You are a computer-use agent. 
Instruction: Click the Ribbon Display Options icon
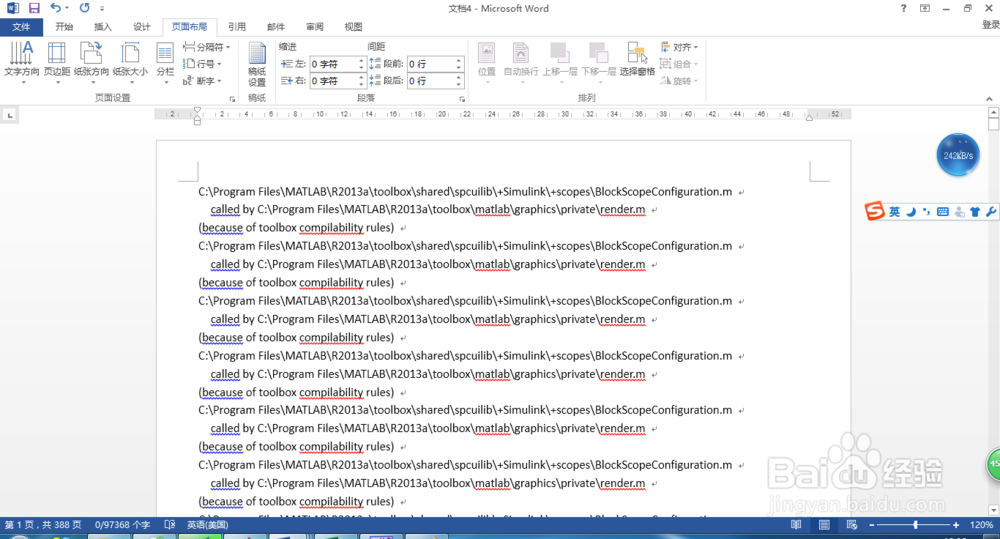click(x=925, y=8)
